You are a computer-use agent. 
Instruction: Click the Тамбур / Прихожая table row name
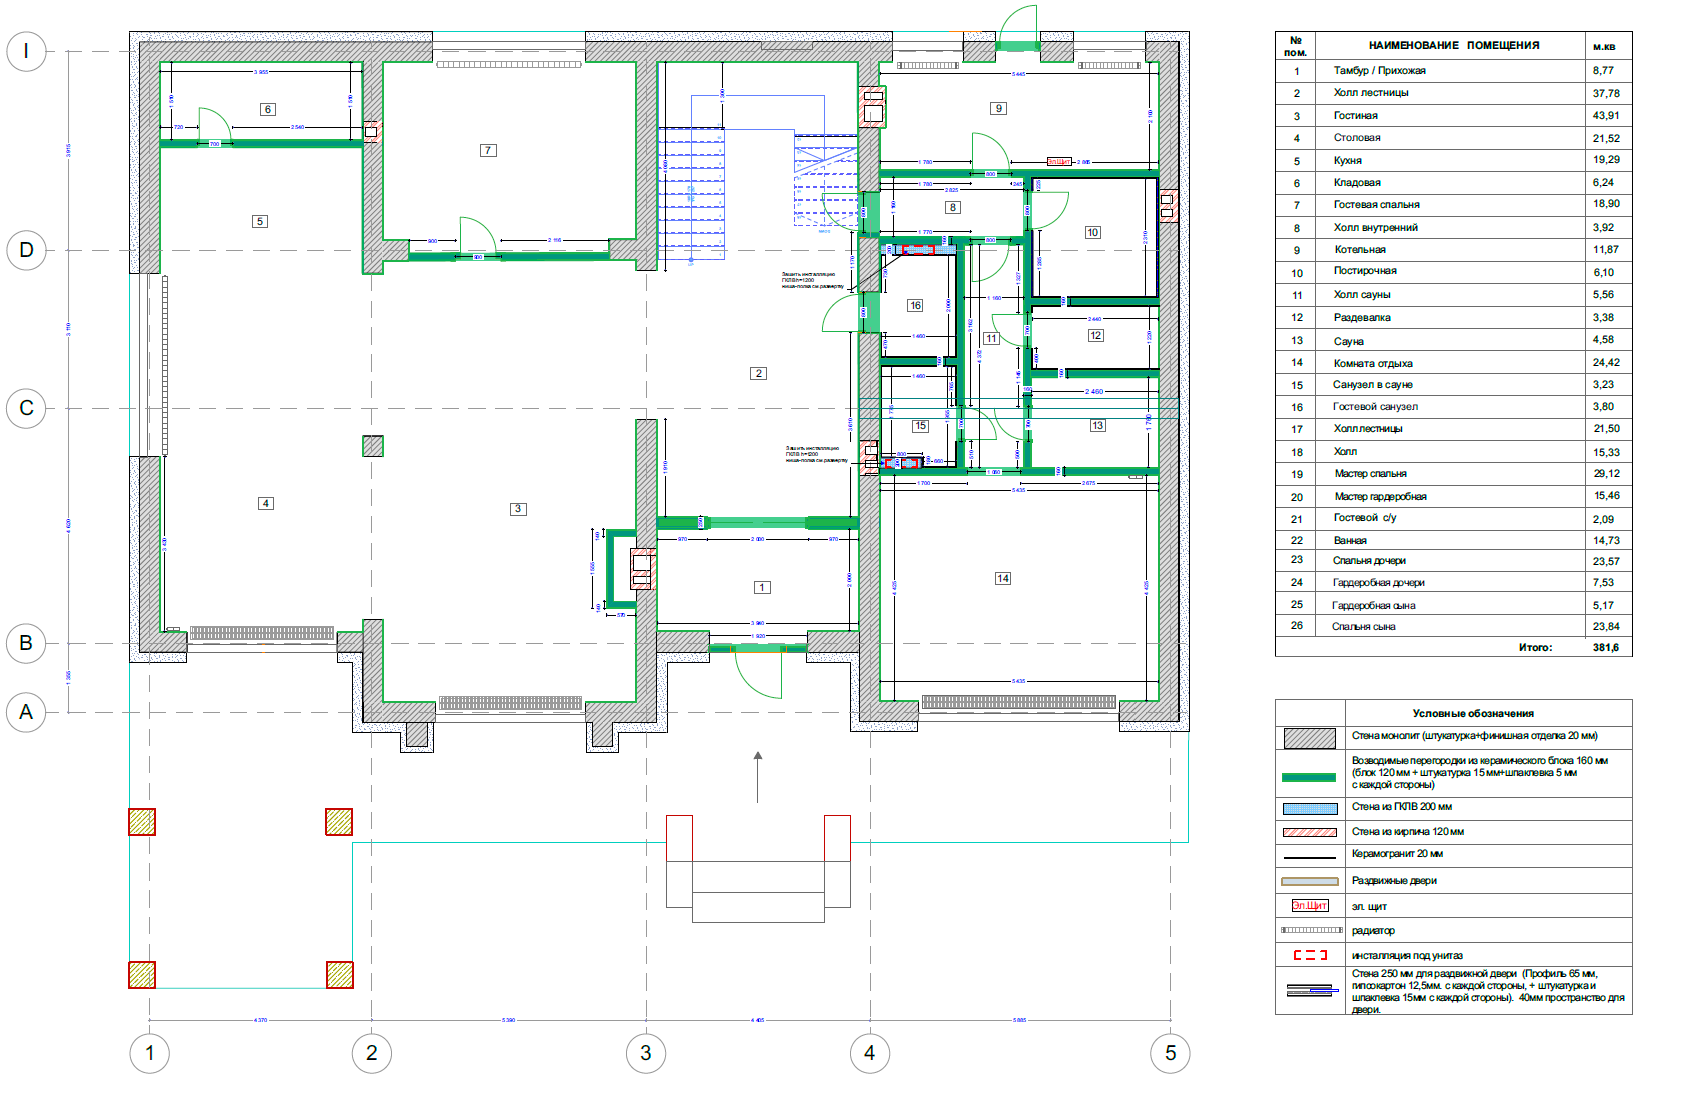pyautogui.click(x=1379, y=70)
